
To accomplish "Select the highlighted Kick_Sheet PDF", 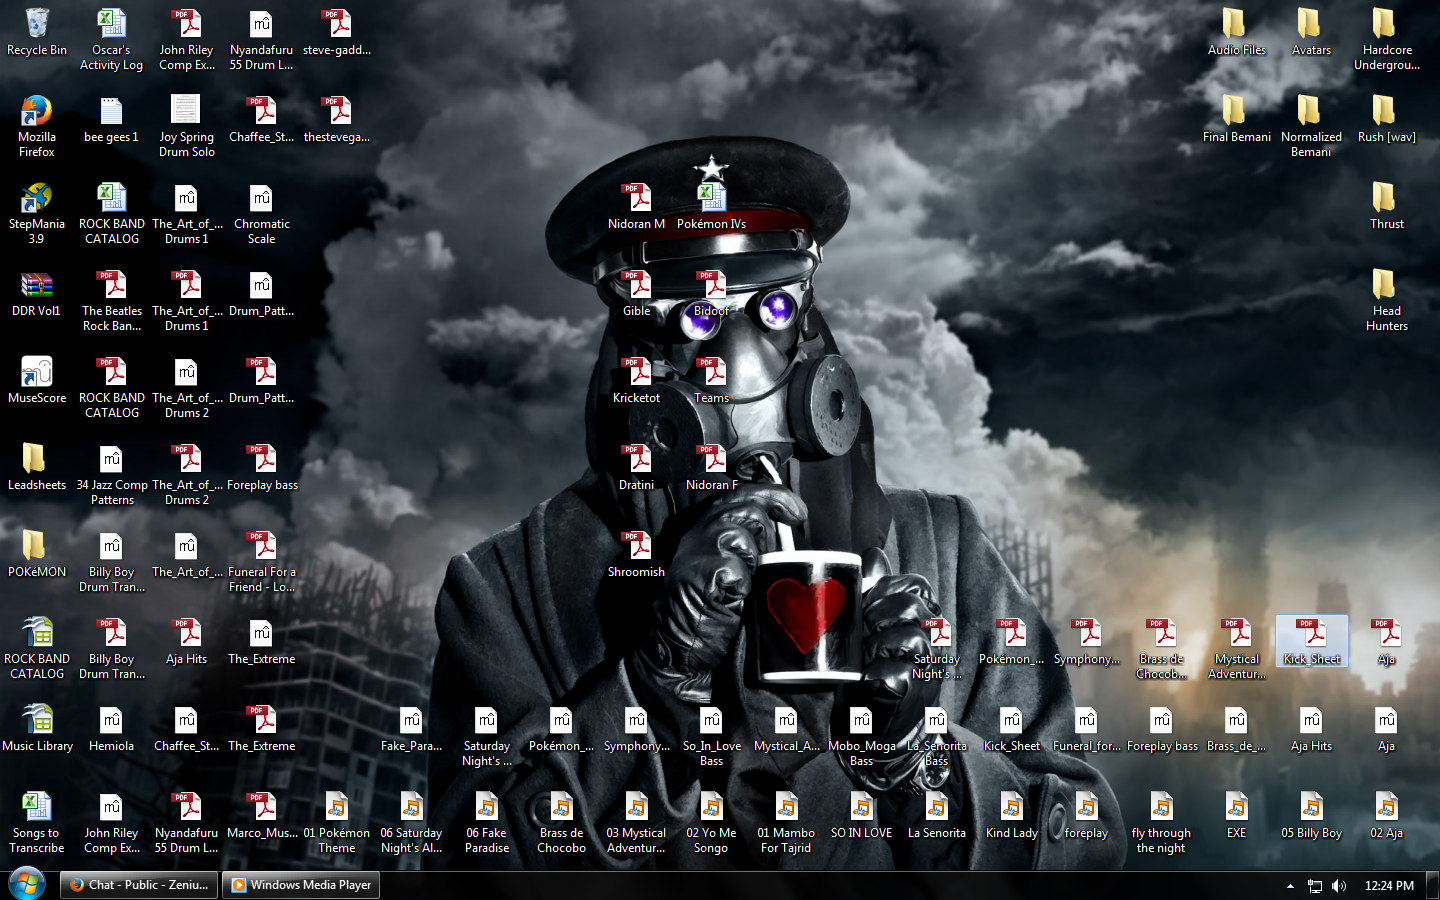I will tap(1312, 642).
